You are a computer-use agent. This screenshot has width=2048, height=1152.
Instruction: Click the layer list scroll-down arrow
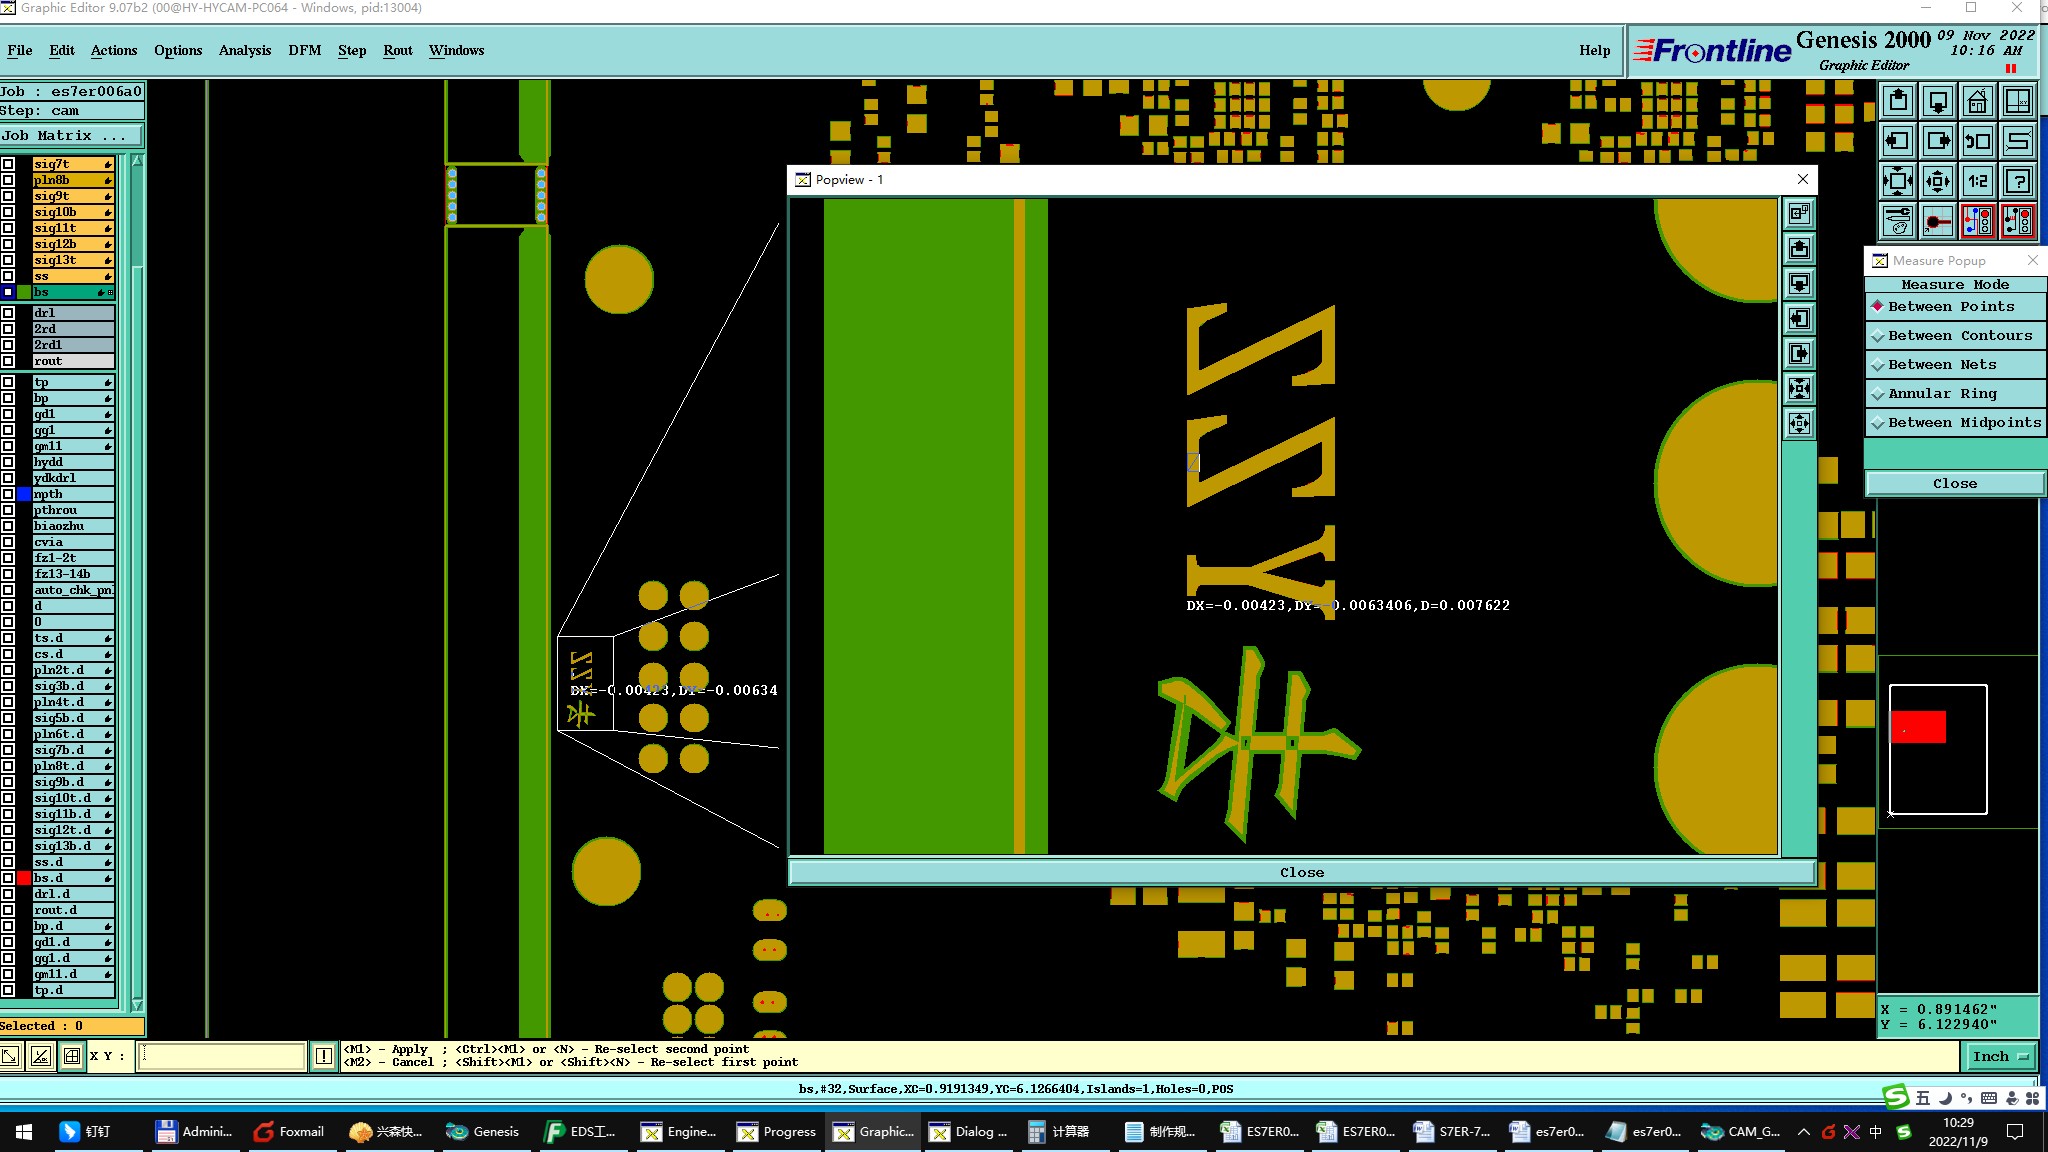click(x=137, y=1005)
